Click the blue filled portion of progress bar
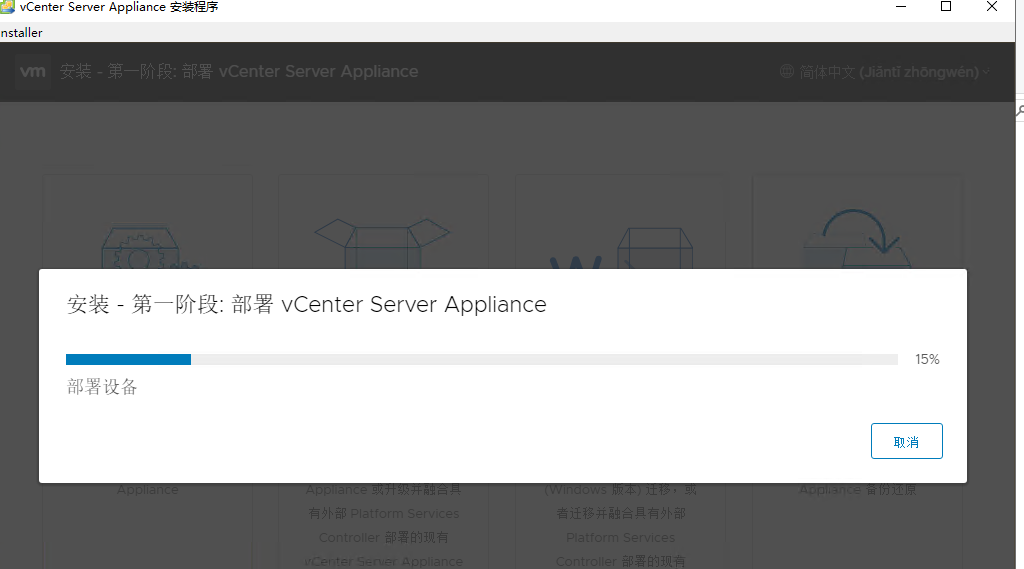 [128, 359]
